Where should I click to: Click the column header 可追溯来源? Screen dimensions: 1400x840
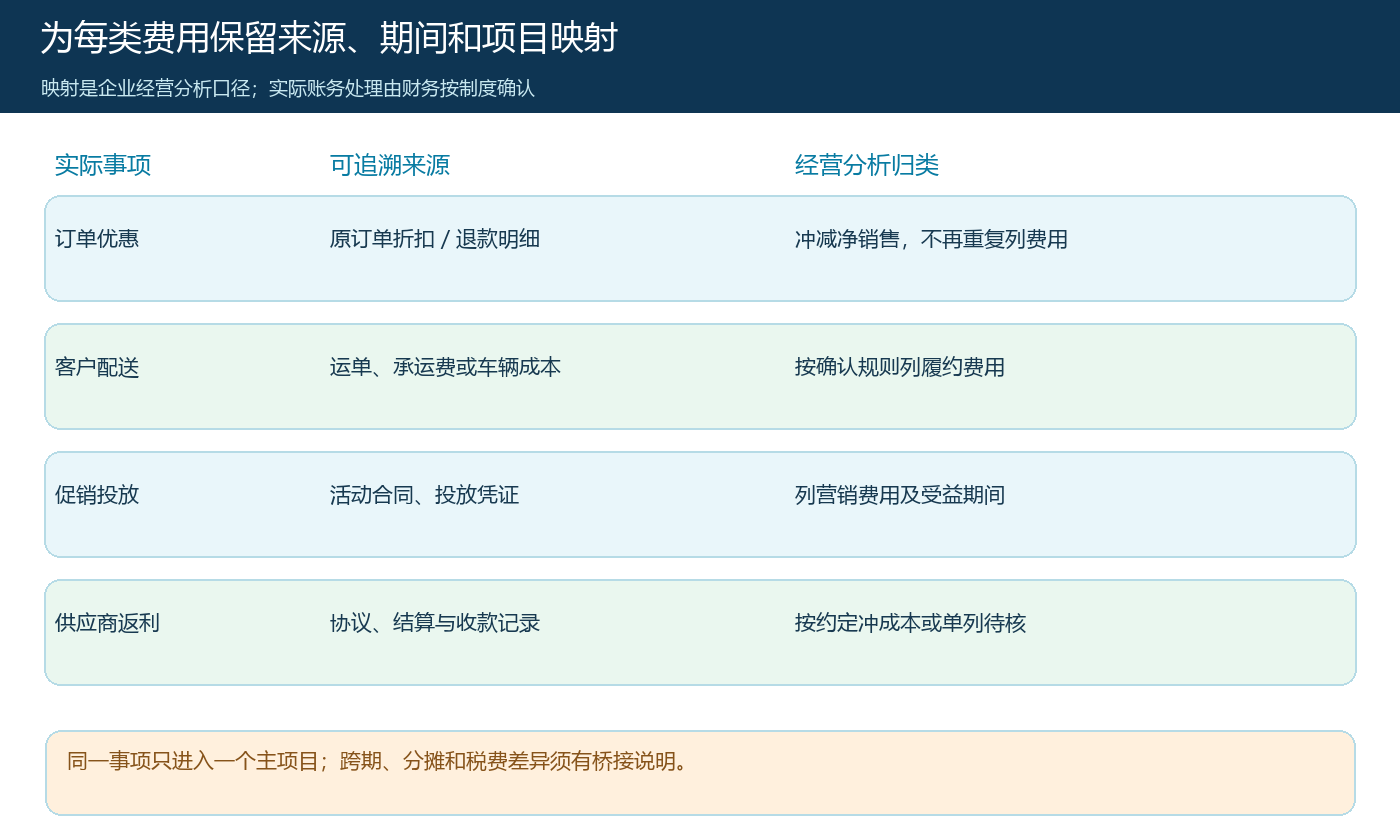click(390, 165)
